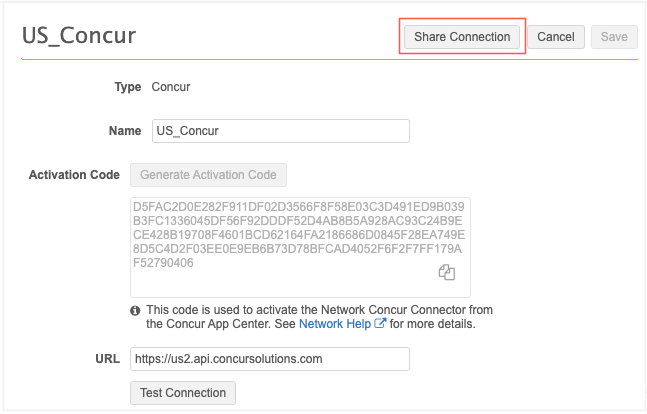The height and width of the screenshot is (414, 647).
Task: Cancel editing the connection
Action: click(x=555, y=37)
